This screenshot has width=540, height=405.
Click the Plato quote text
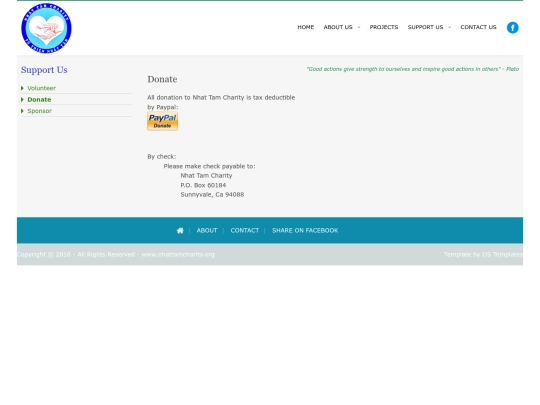click(413, 69)
